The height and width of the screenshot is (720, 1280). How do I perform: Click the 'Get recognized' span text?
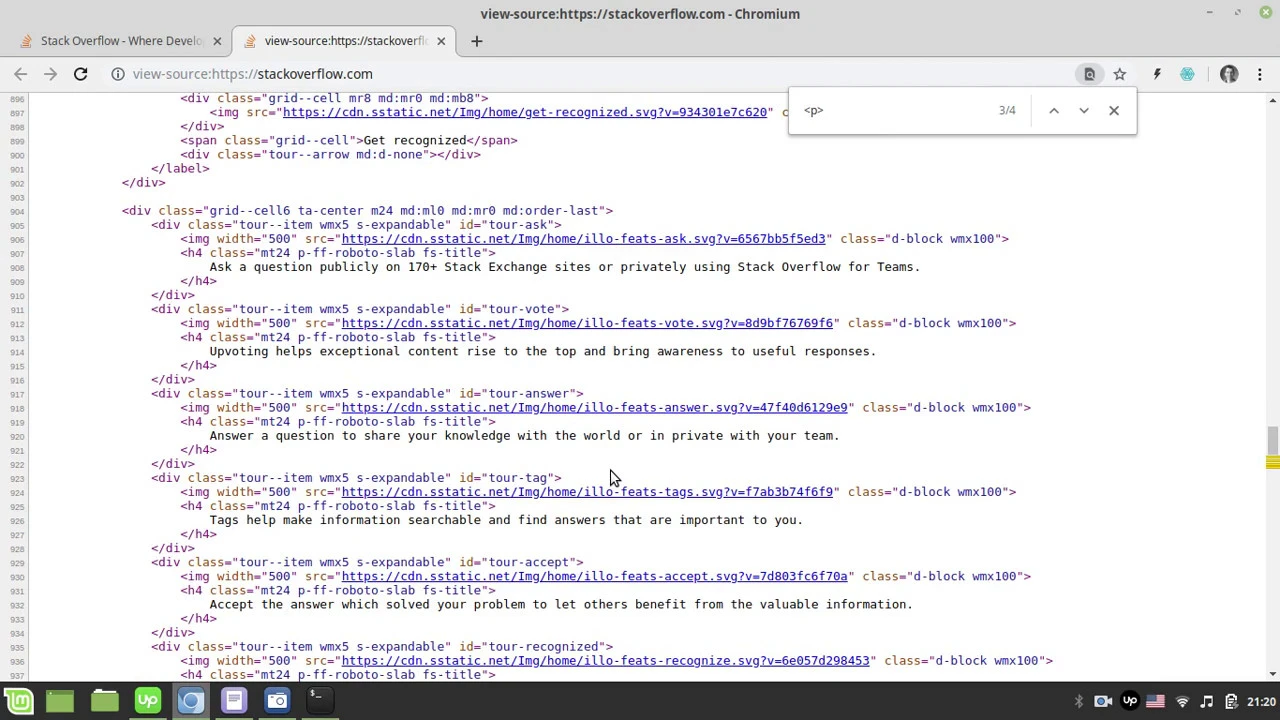tap(415, 141)
